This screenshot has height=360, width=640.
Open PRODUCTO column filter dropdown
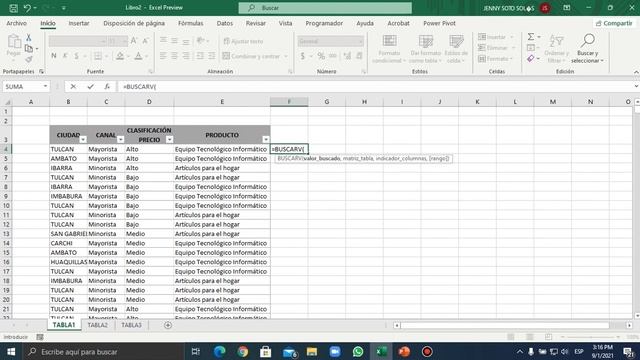click(x=266, y=140)
